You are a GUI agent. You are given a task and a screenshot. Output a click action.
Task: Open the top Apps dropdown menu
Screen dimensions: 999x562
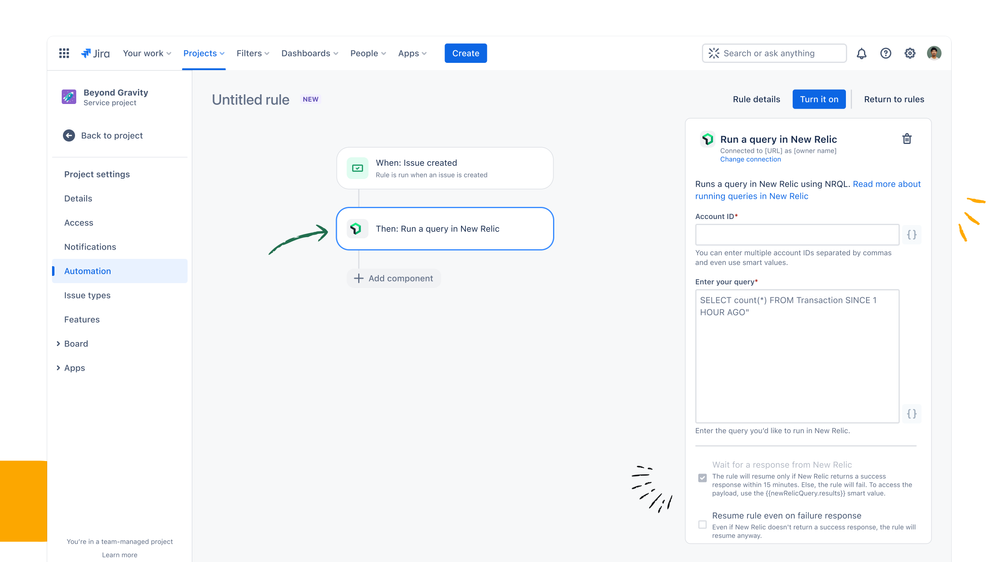click(x=412, y=54)
